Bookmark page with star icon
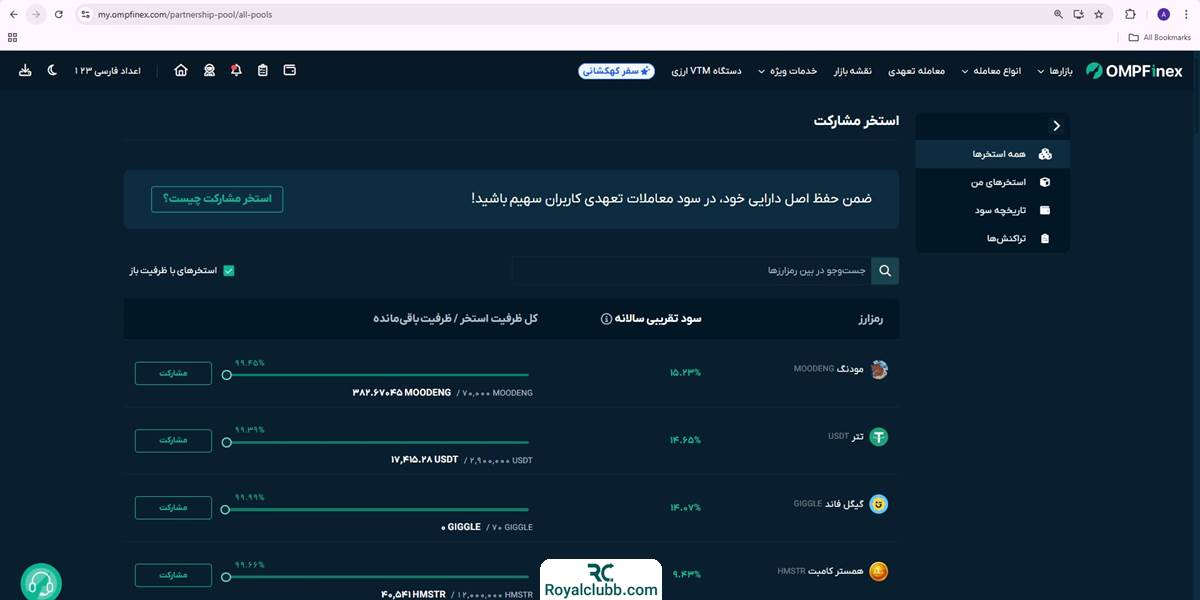The image size is (1200, 600). pyautogui.click(x=1099, y=14)
